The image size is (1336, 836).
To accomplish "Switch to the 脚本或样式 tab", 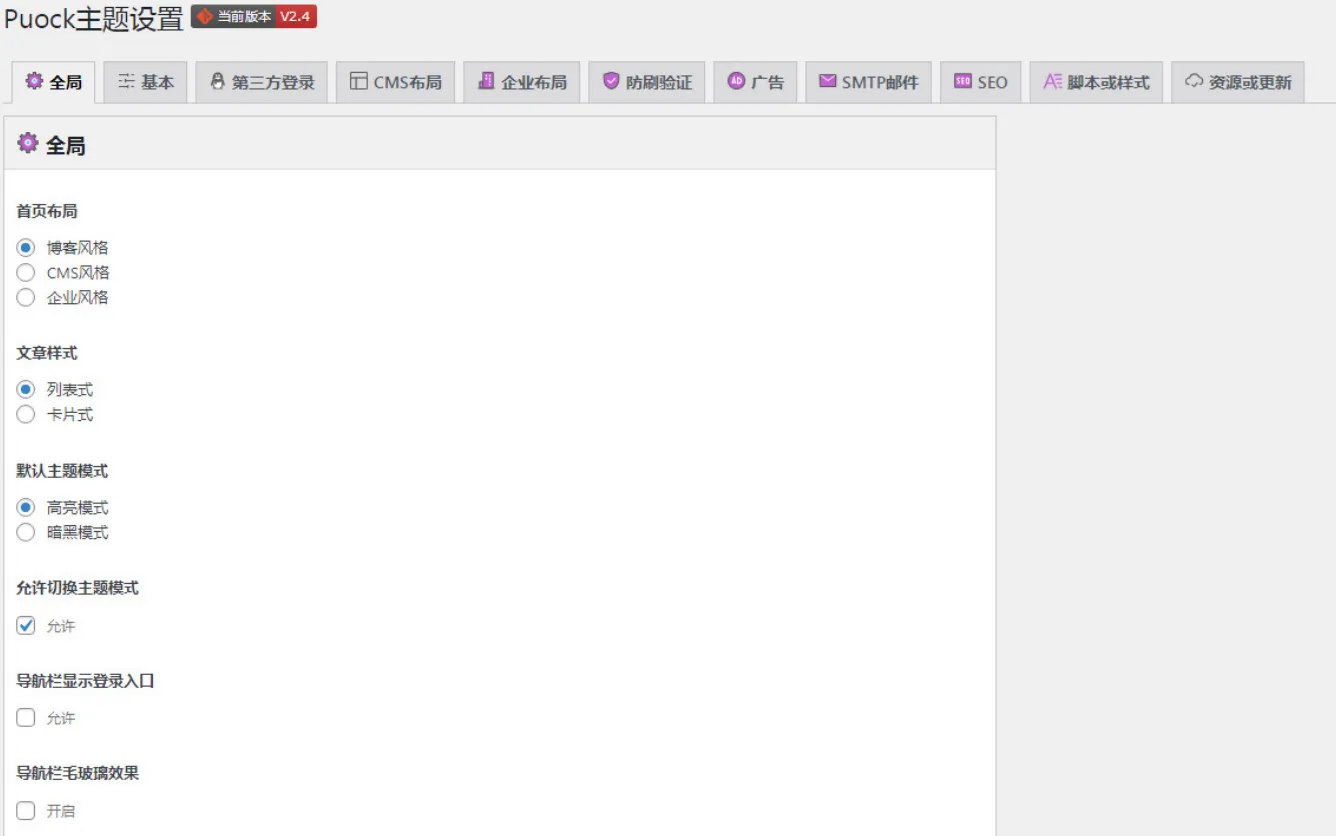I will click(x=1096, y=83).
